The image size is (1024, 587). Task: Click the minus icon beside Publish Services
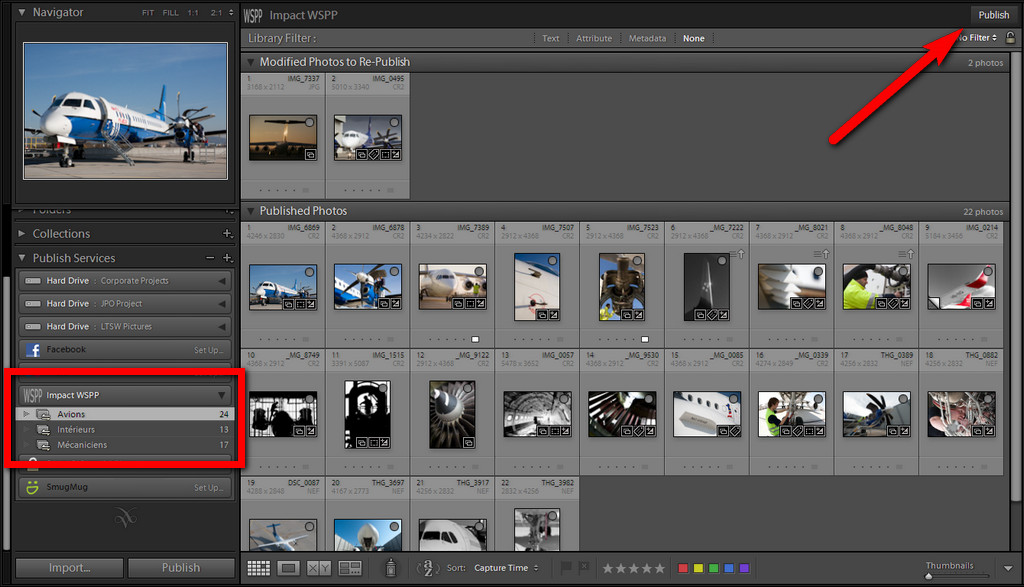point(210,258)
